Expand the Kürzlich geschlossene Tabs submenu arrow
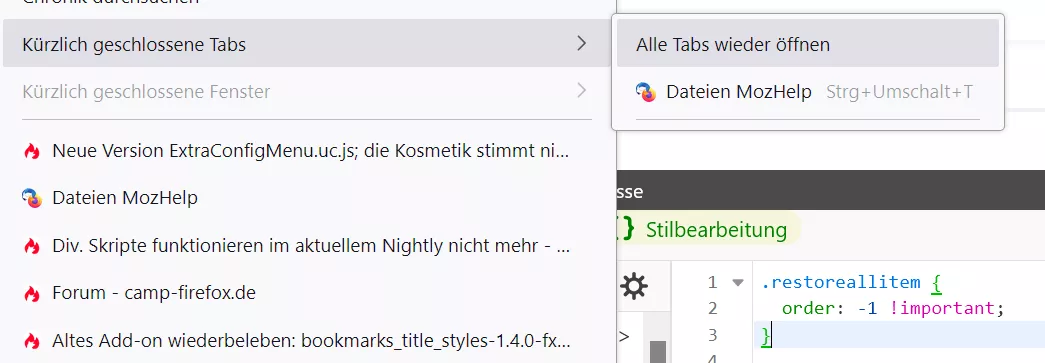This screenshot has height=363, width=1045. click(x=582, y=44)
